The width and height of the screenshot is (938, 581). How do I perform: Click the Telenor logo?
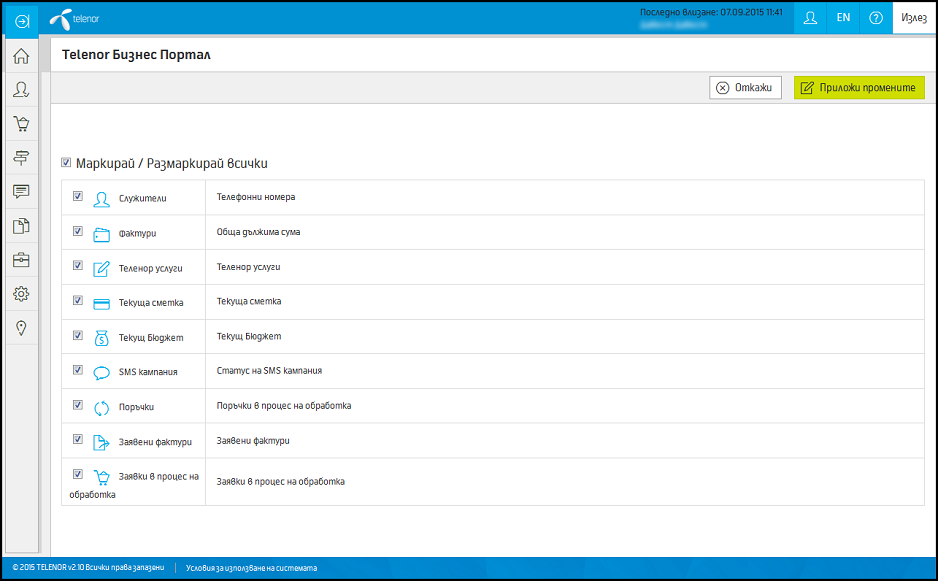pos(74,19)
